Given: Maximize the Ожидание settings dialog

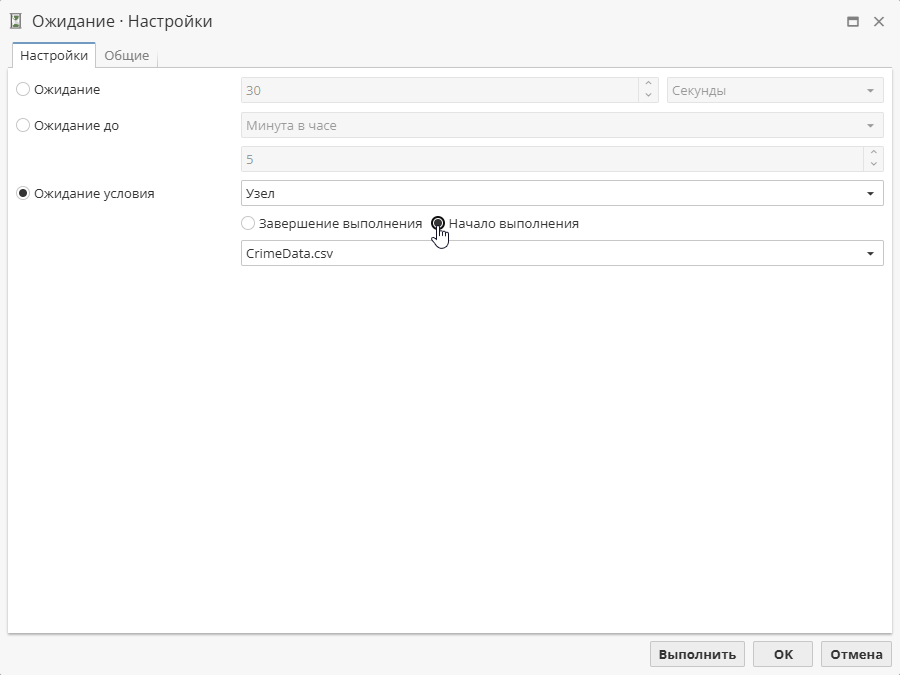Looking at the screenshot, I should tap(853, 20).
